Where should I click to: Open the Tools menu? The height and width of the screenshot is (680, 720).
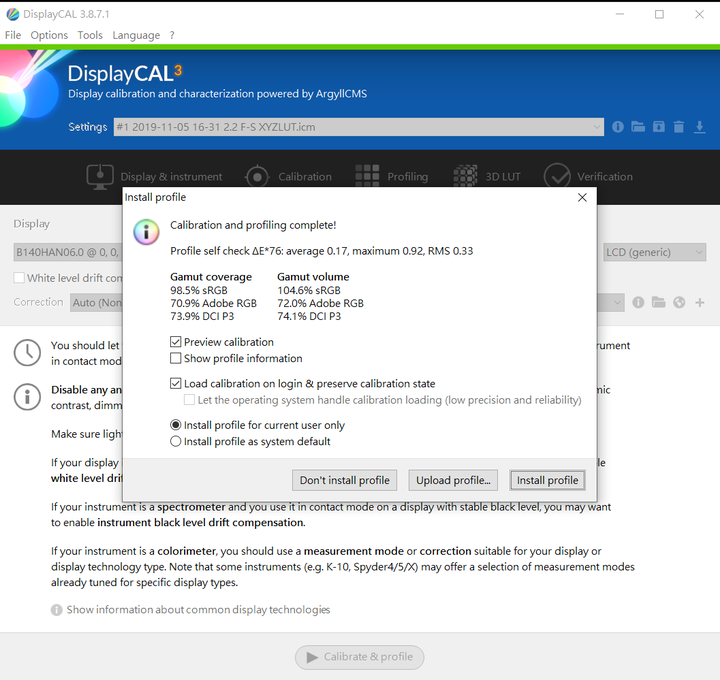coord(90,35)
